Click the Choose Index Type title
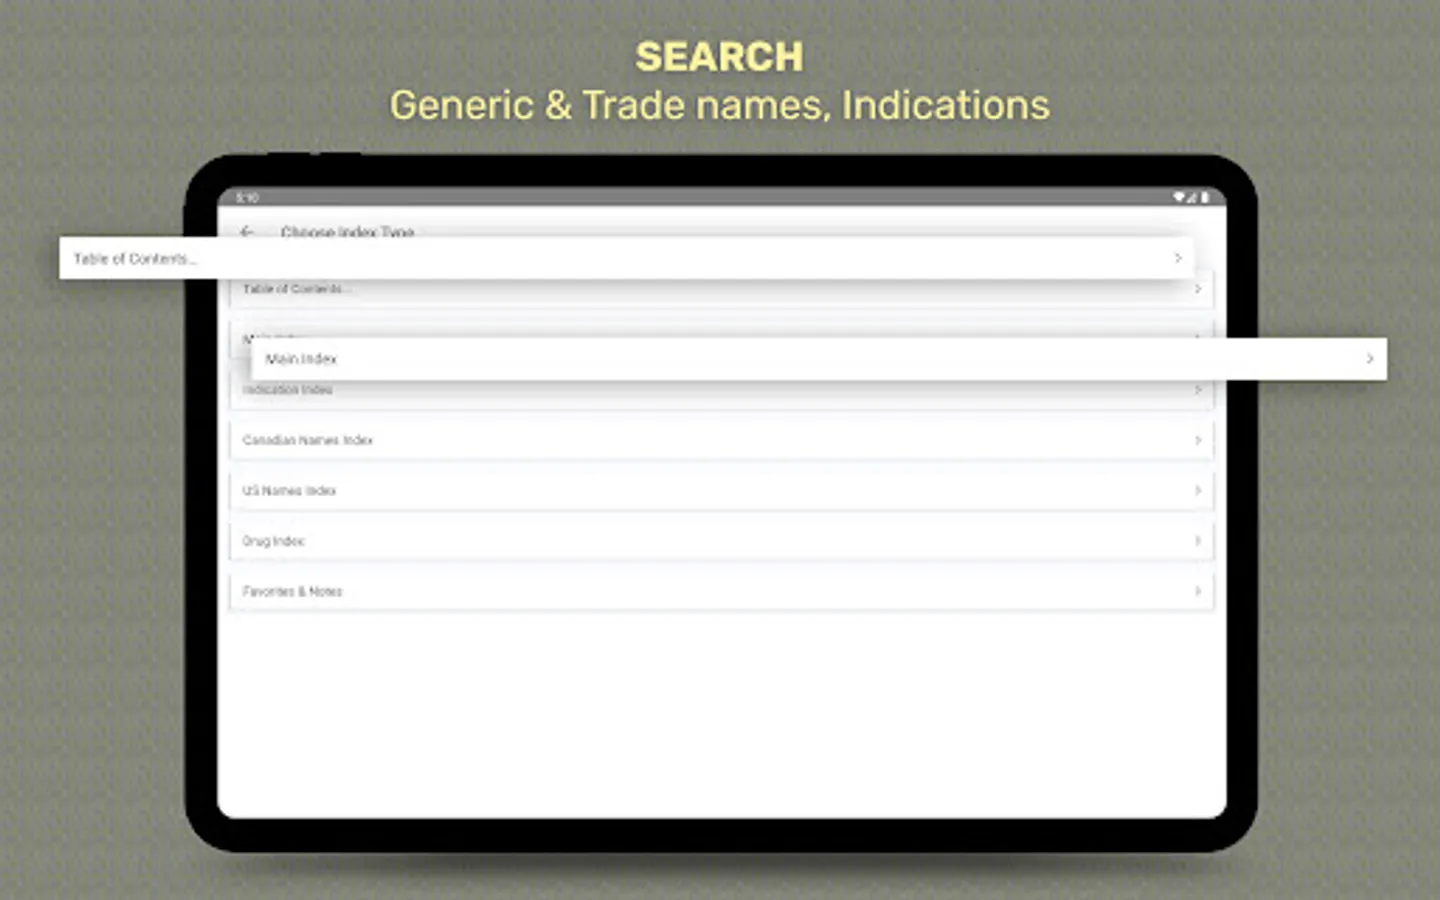The width and height of the screenshot is (1440, 900). tap(348, 232)
